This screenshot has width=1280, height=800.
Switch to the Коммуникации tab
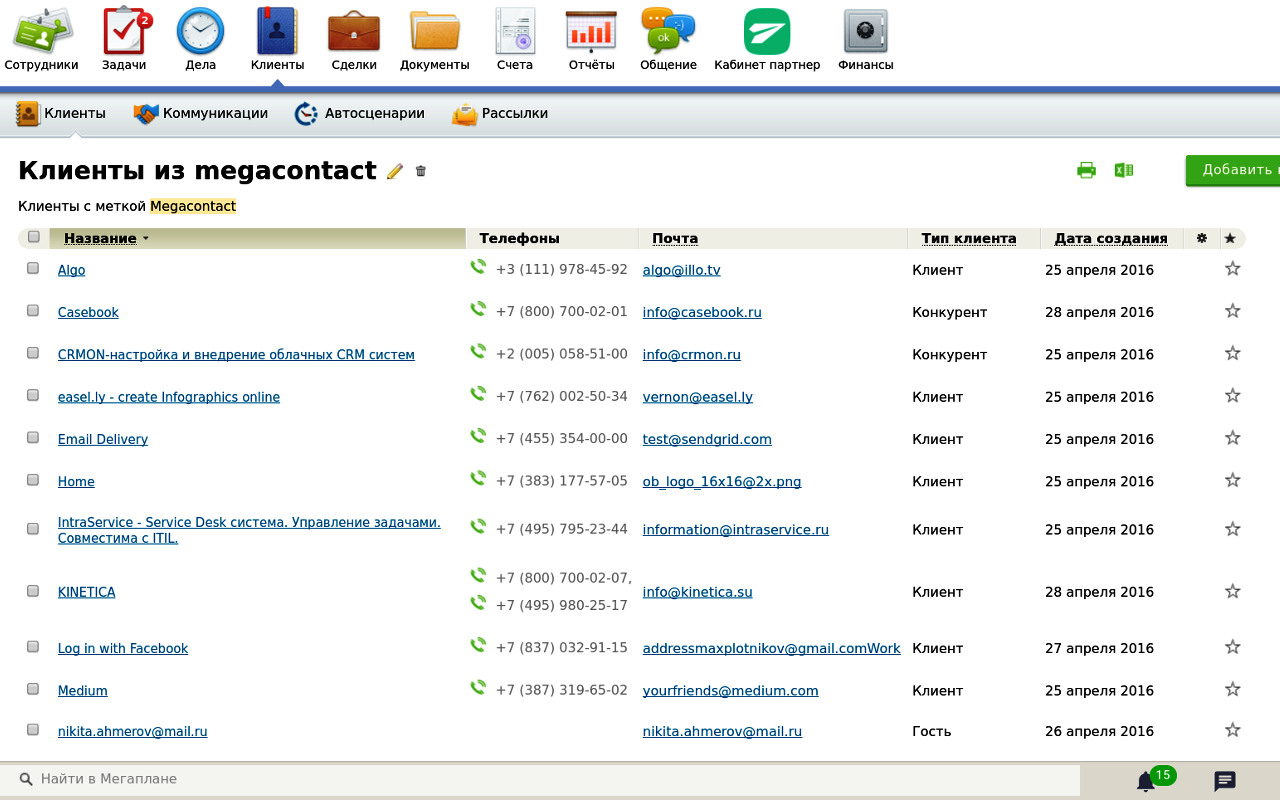(x=201, y=114)
